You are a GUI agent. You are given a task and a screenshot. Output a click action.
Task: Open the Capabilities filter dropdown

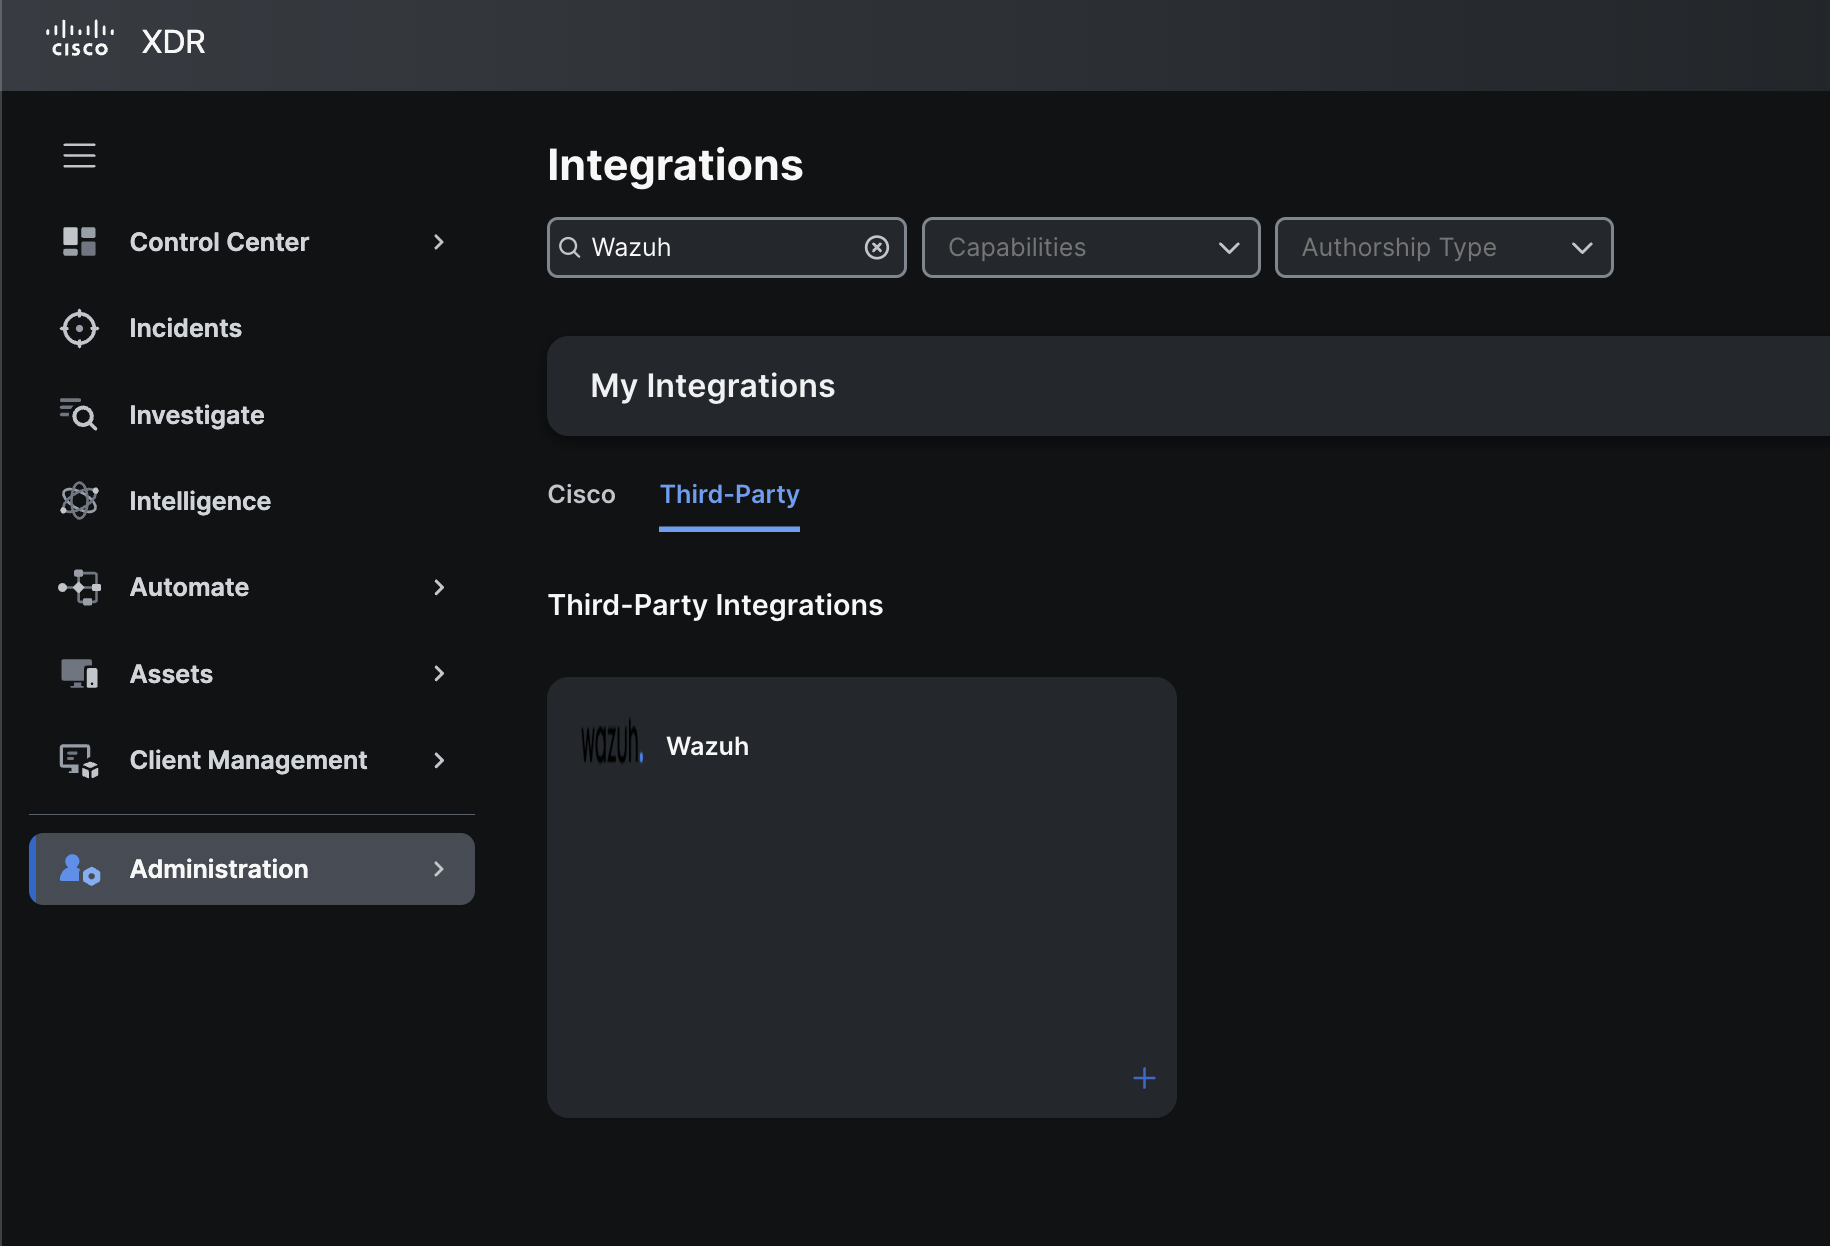[1090, 247]
